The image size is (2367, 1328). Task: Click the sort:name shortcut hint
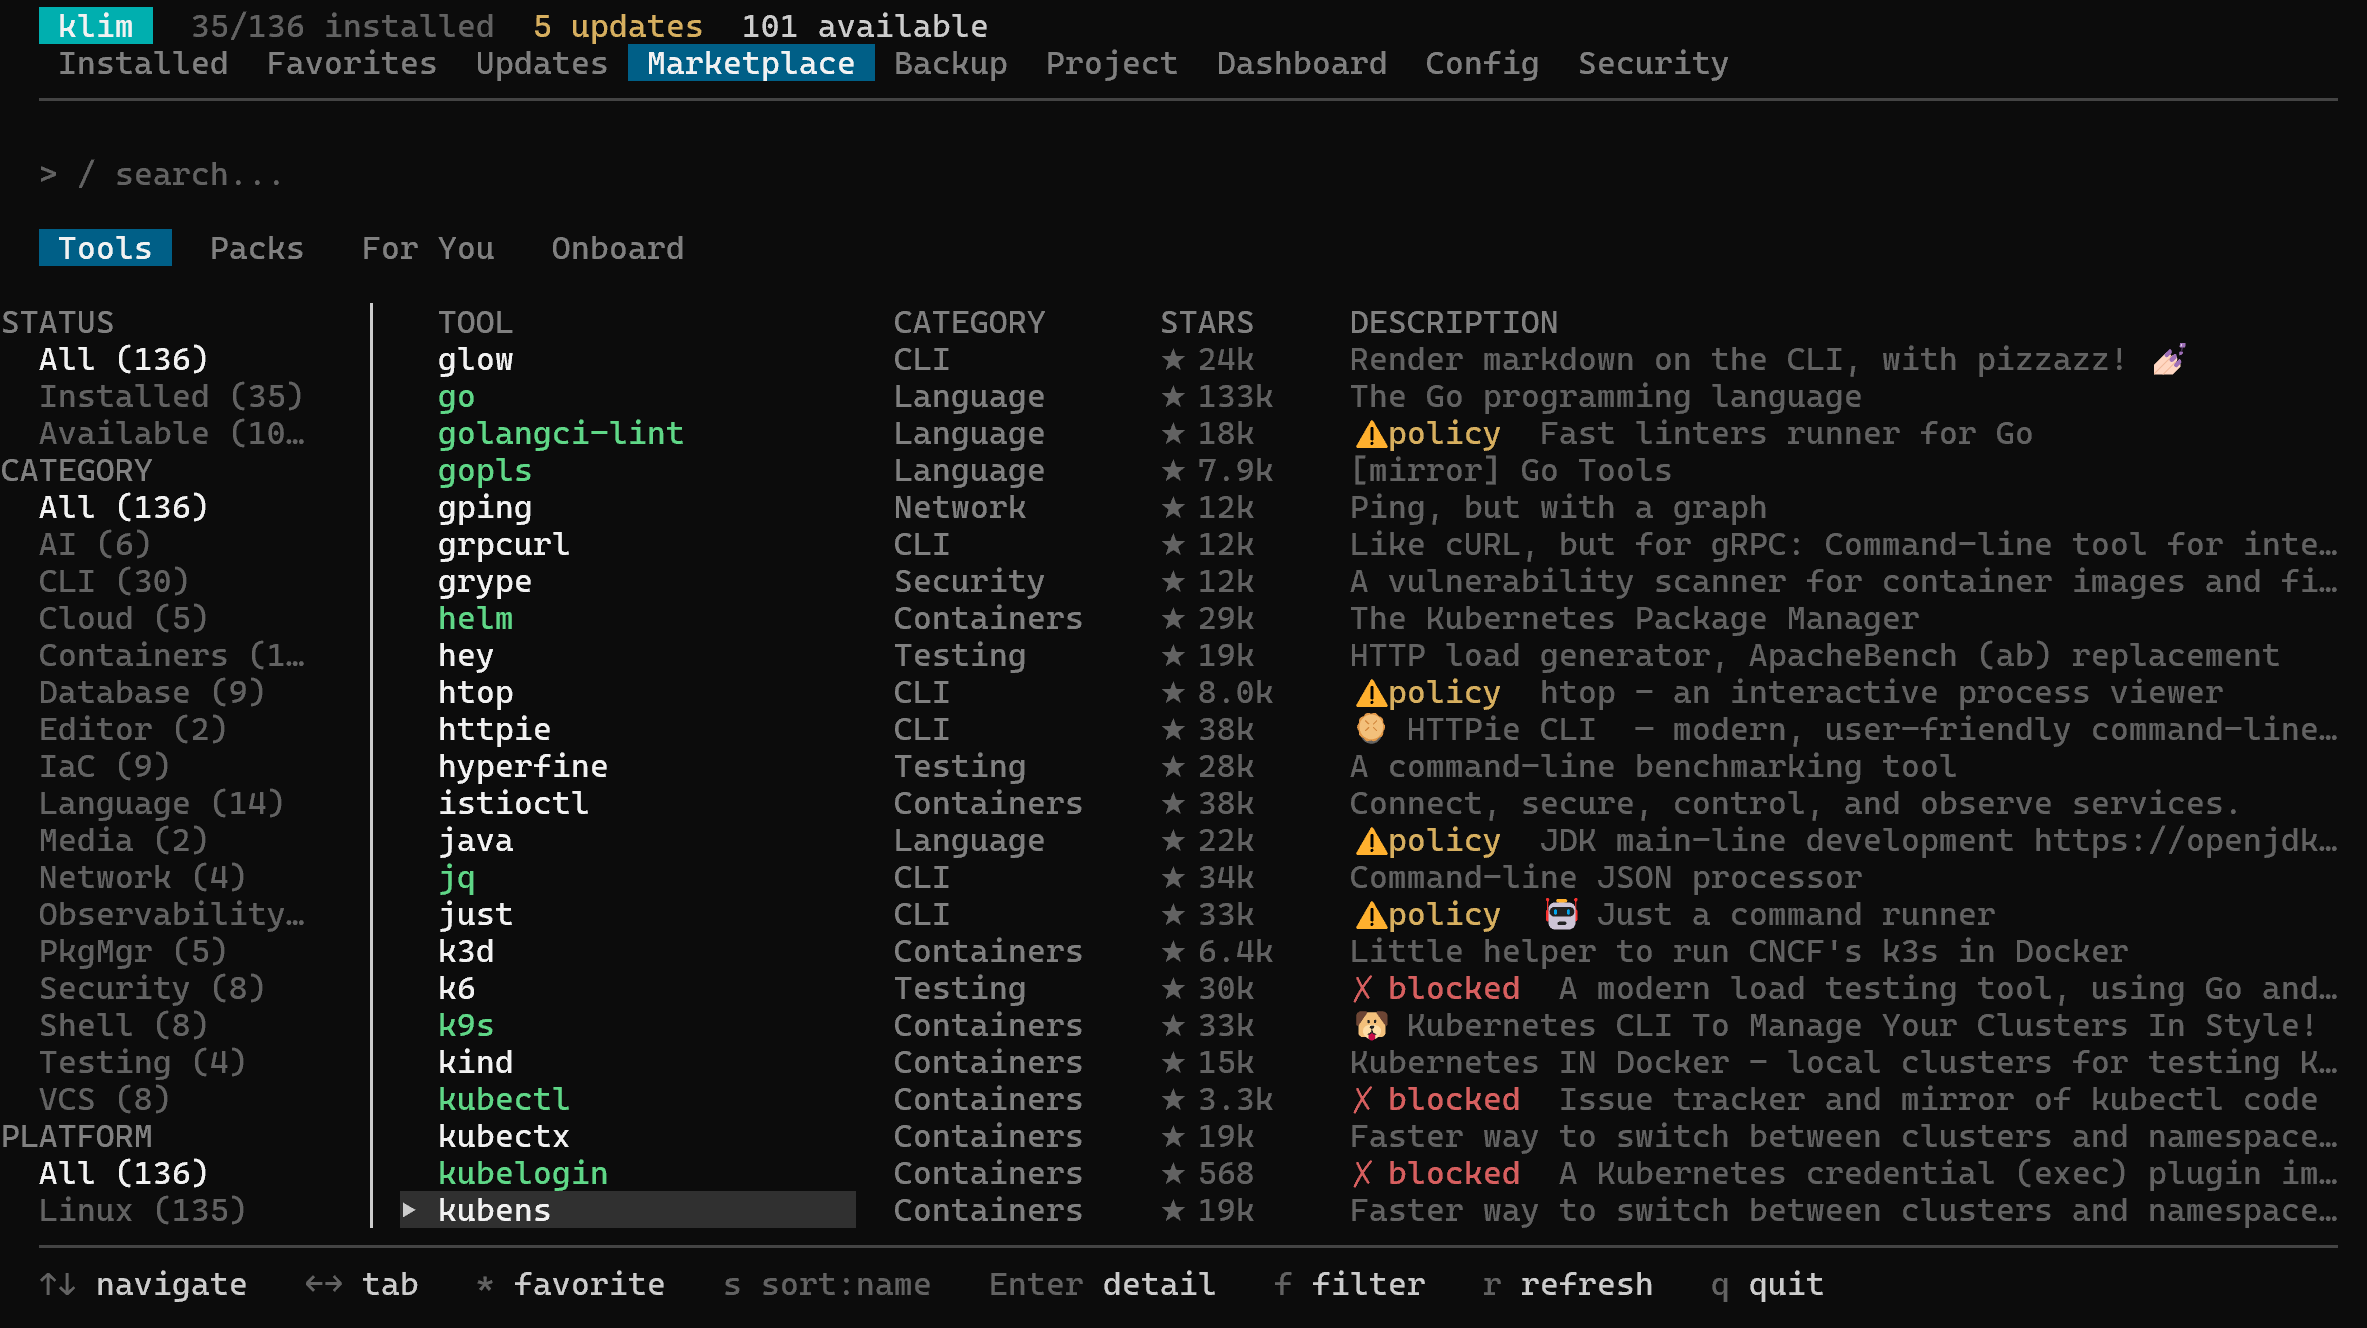pos(827,1284)
